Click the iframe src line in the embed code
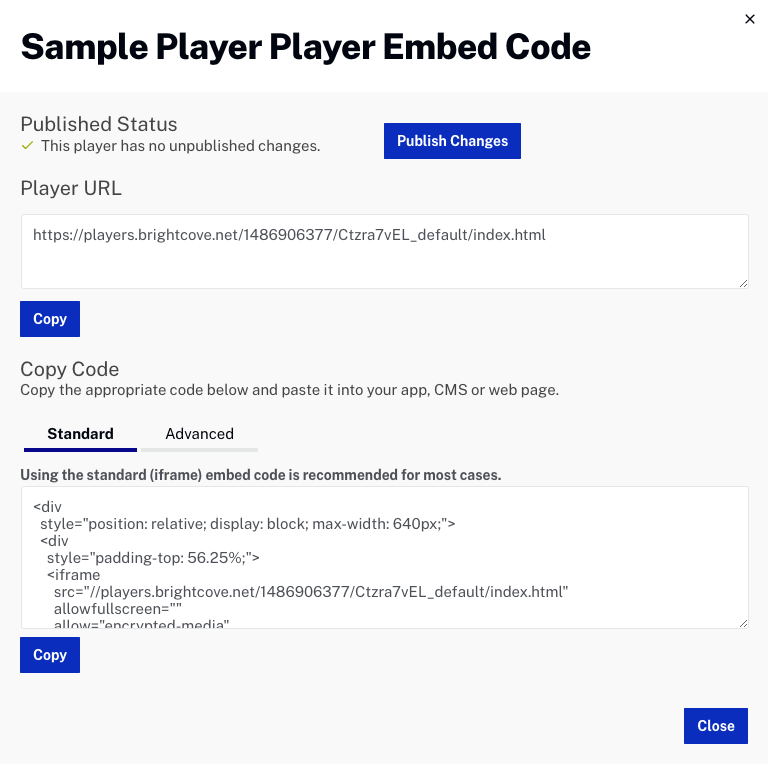Screen dimensions: 768x764 click(310, 592)
